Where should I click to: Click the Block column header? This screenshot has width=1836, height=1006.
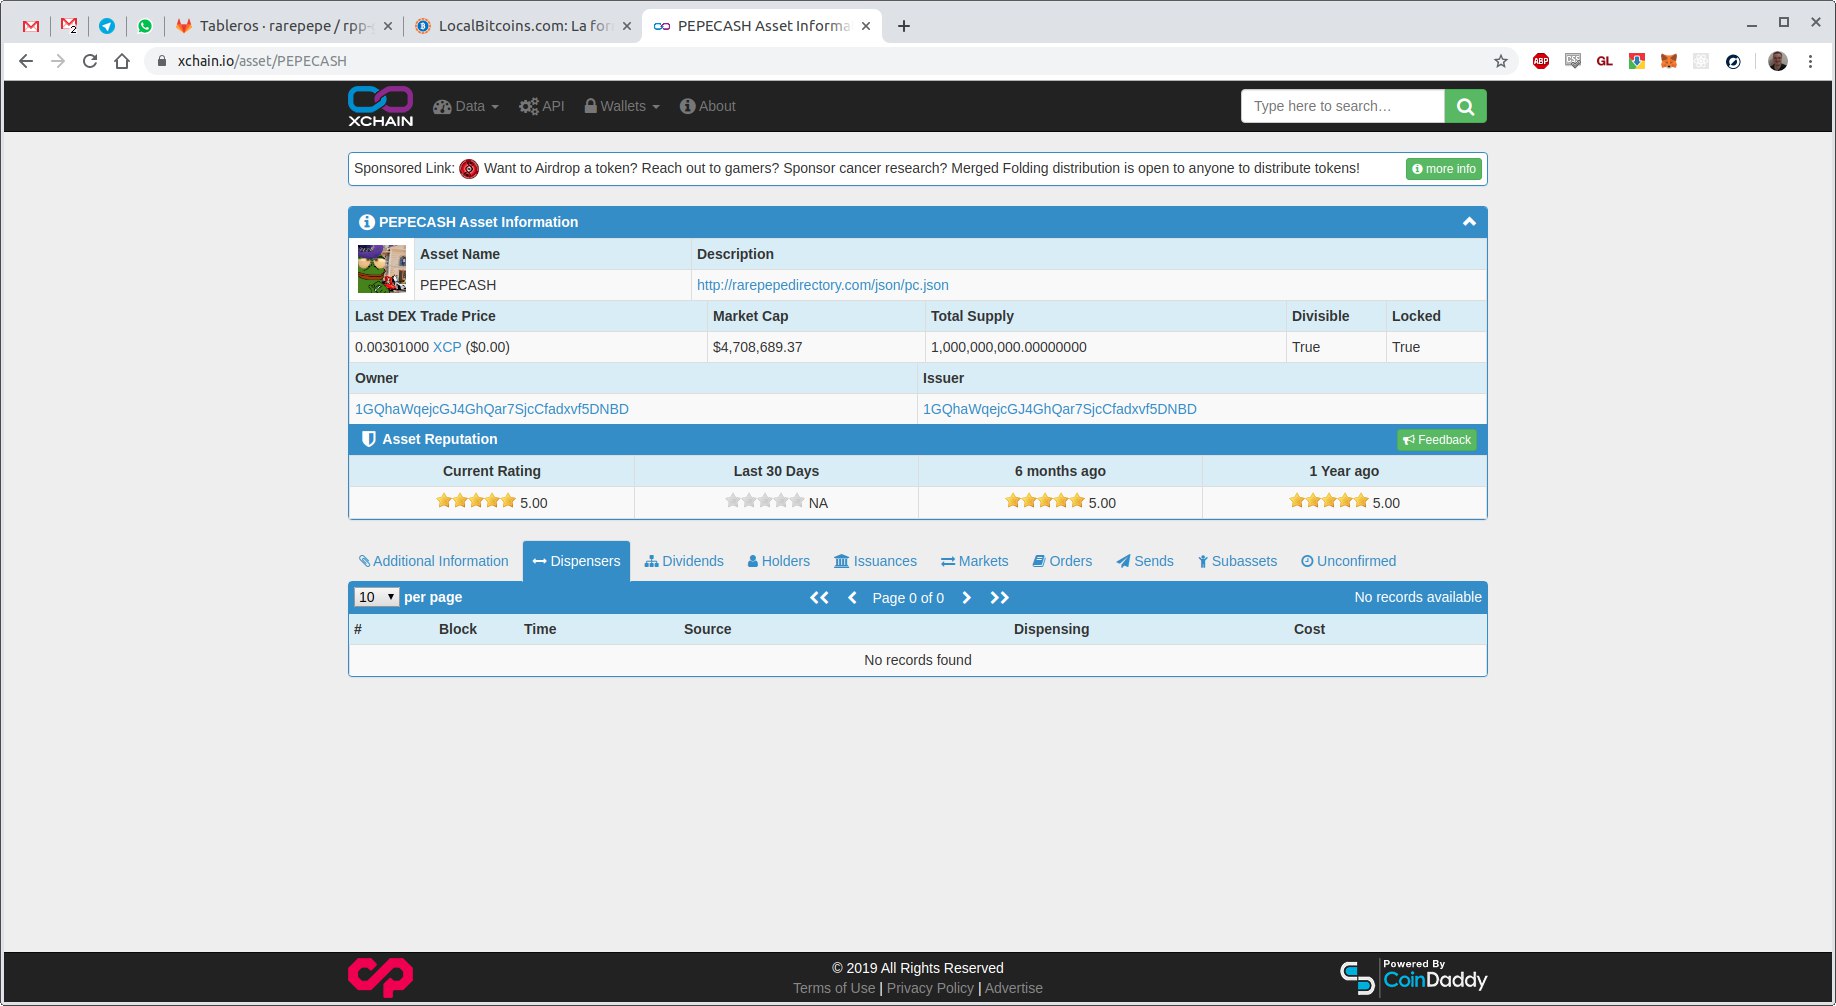[x=458, y=629]
